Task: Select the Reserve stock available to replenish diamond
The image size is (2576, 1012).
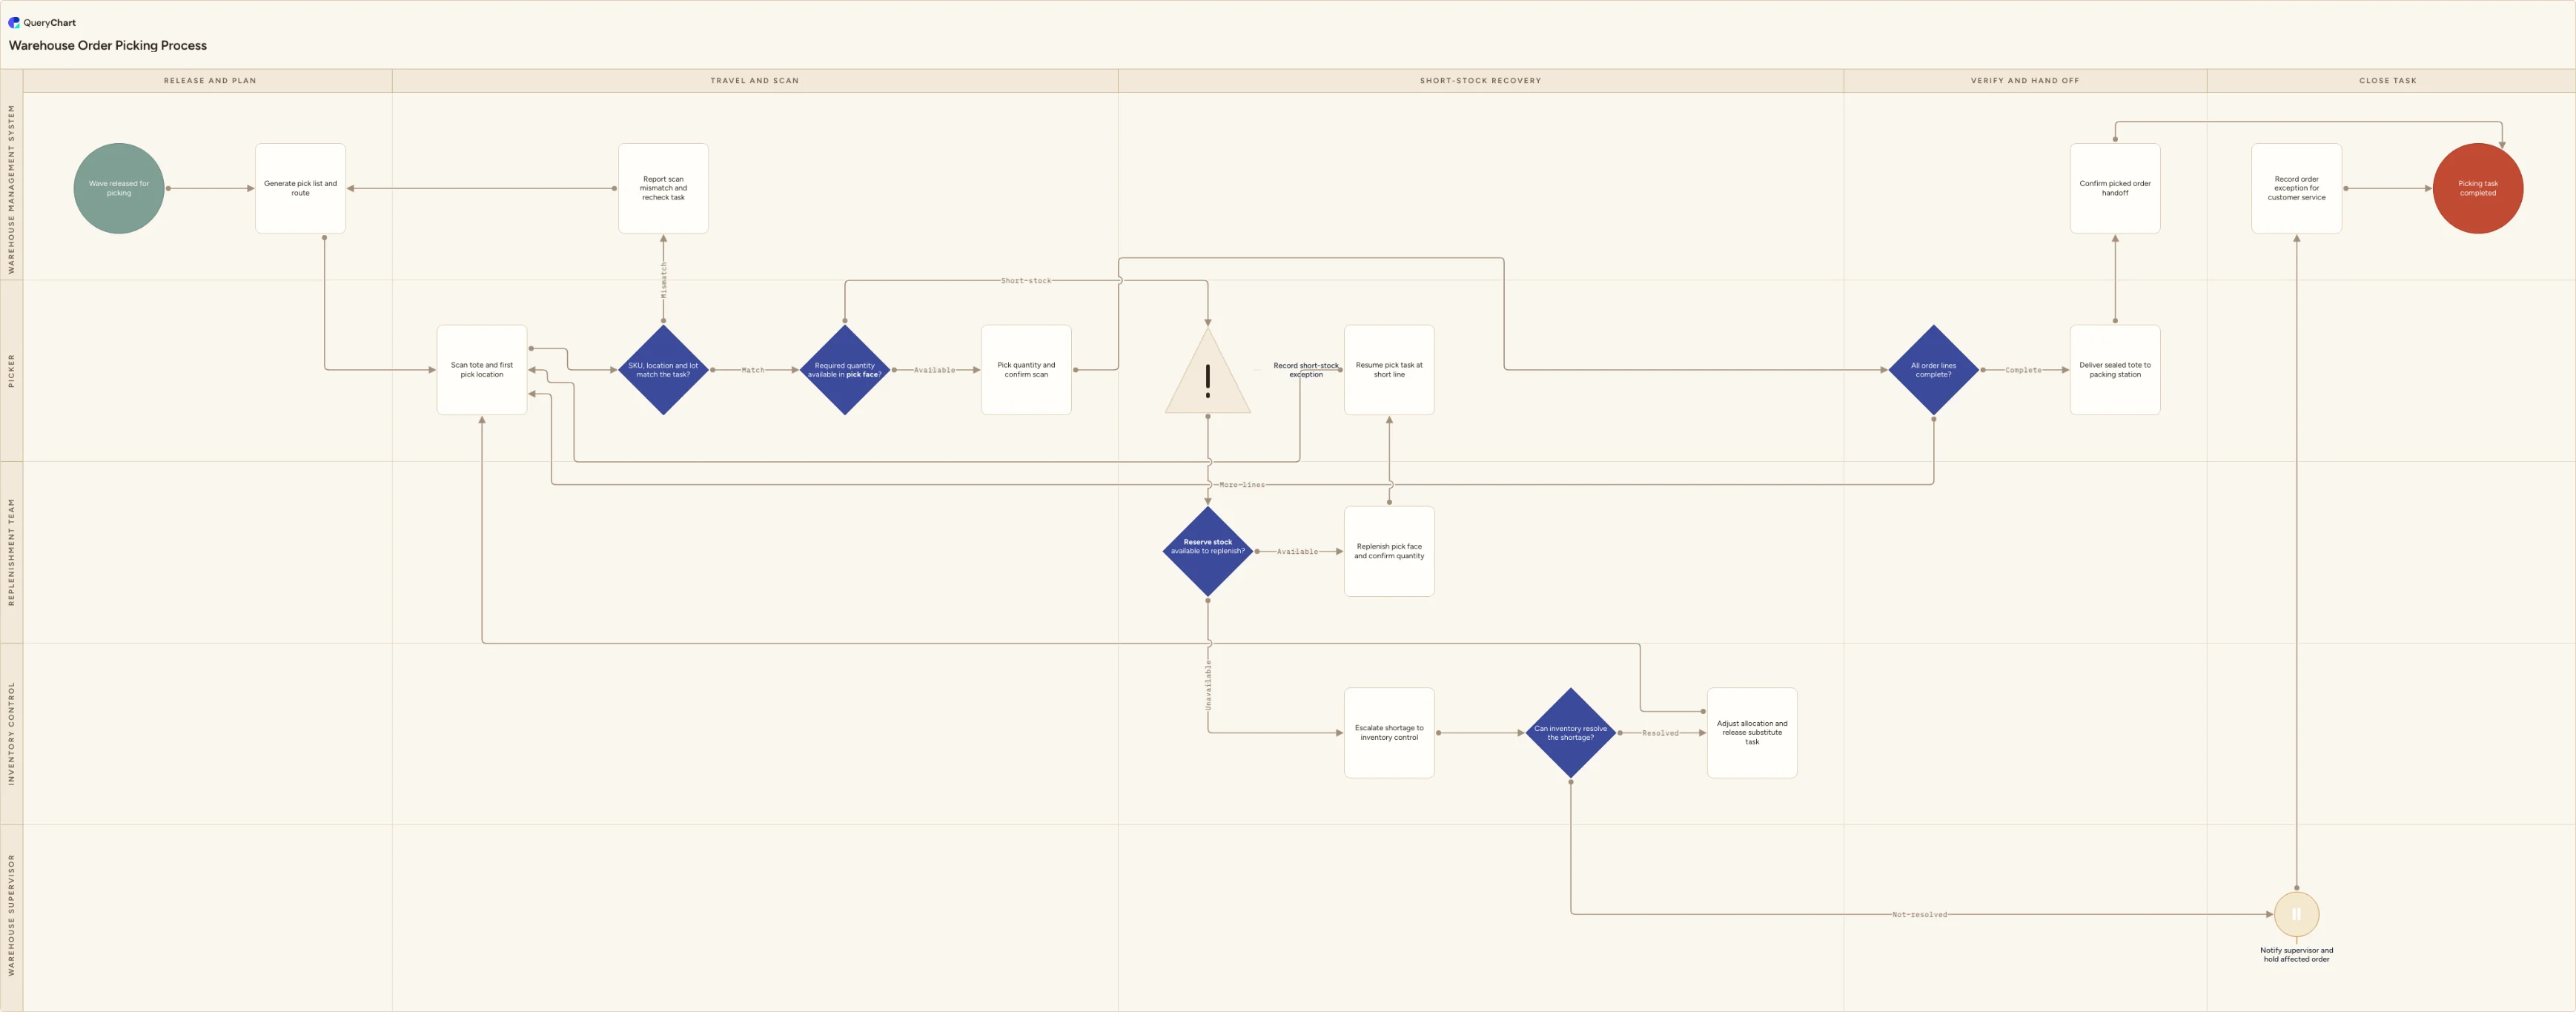Action: point(1208,551)
